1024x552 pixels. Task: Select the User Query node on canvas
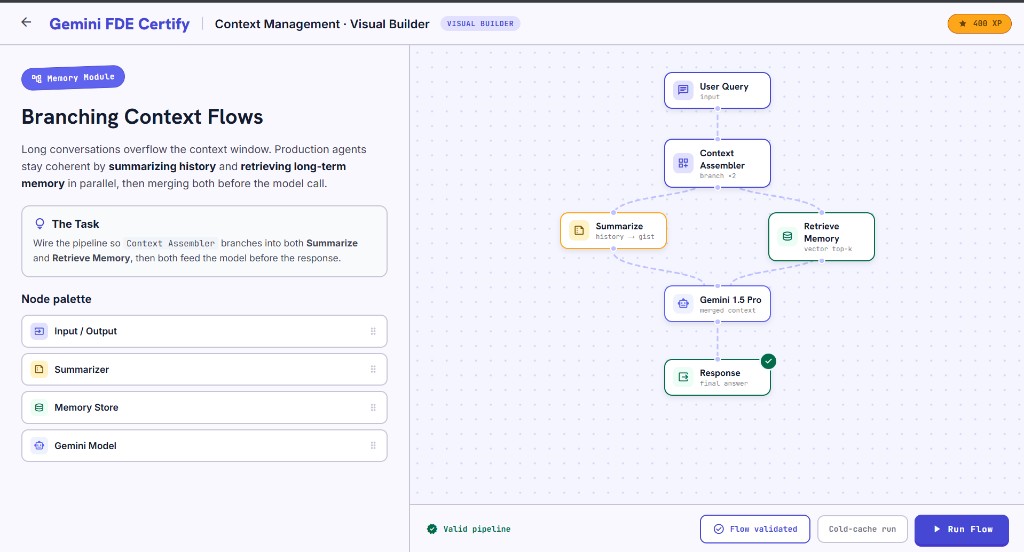tap(717, 90)
